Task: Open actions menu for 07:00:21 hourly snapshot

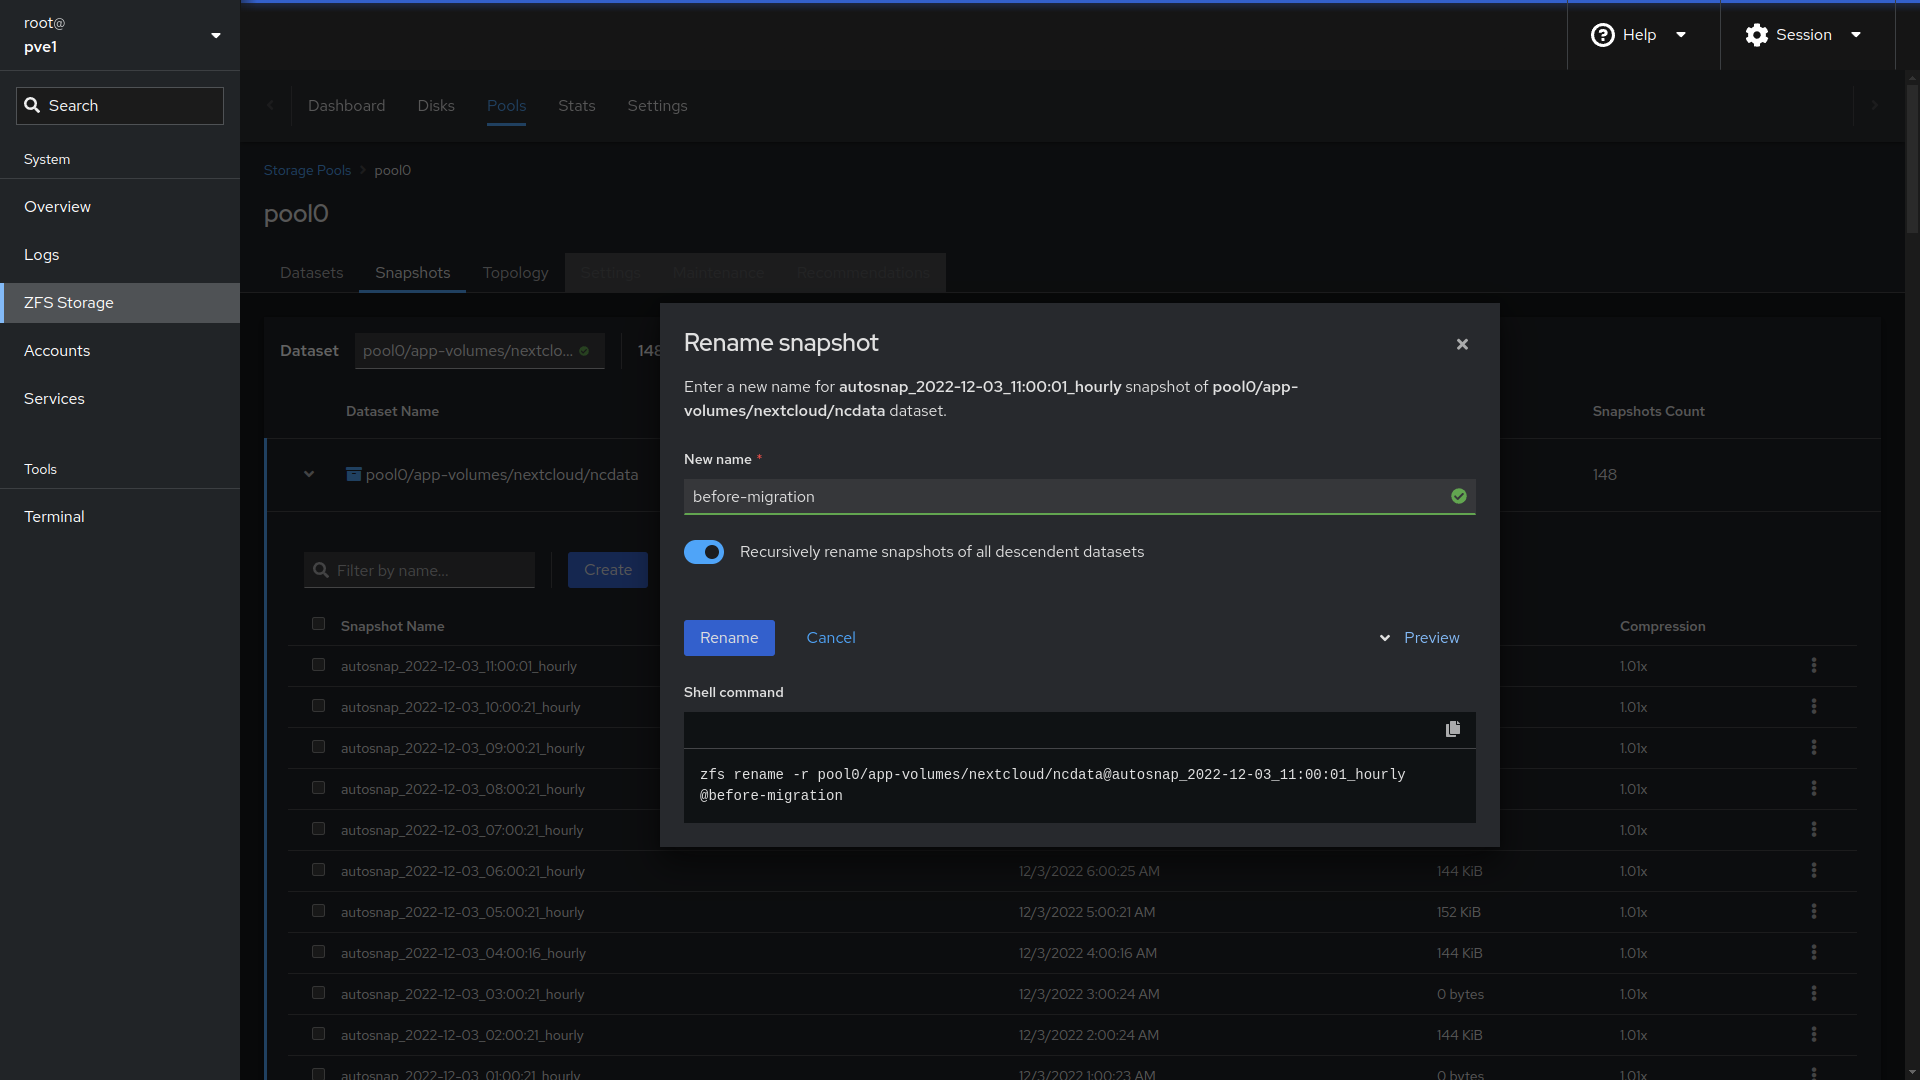Action: (x=1814, y=829)
